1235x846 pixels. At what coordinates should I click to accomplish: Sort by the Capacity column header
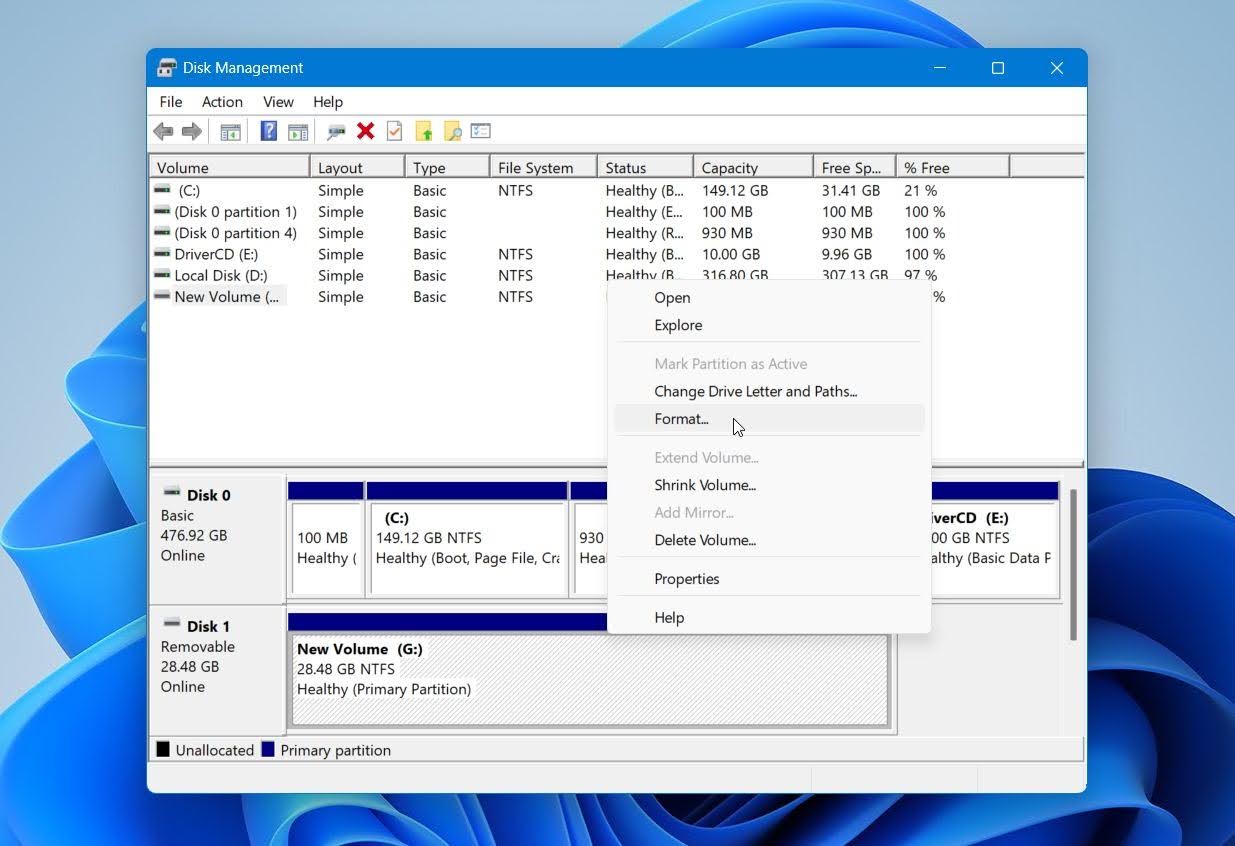[752, 168]
